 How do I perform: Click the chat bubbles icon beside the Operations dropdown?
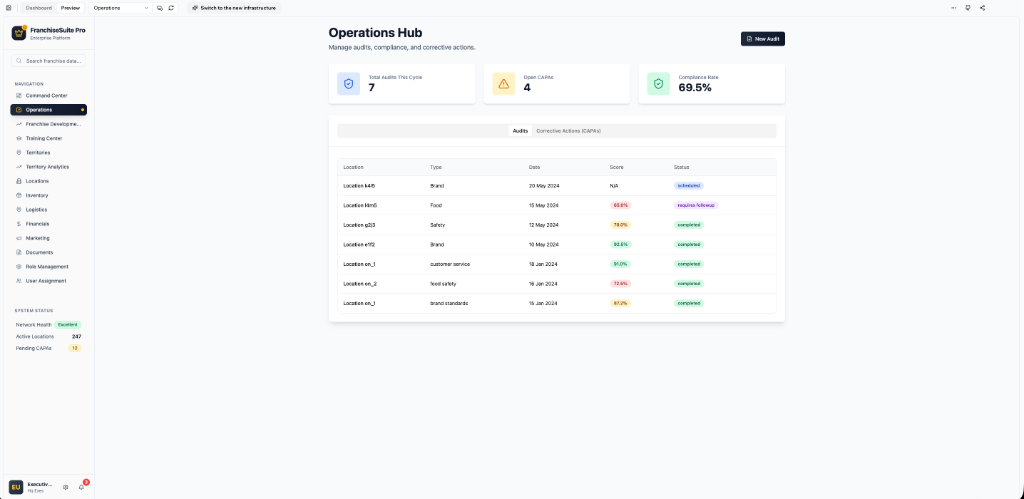pyautogui.click(x=160, y=8)
